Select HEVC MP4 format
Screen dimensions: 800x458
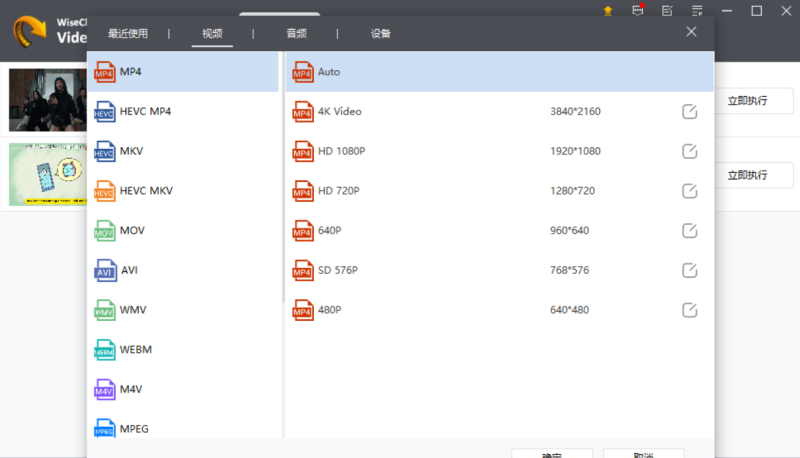[146, 111]
